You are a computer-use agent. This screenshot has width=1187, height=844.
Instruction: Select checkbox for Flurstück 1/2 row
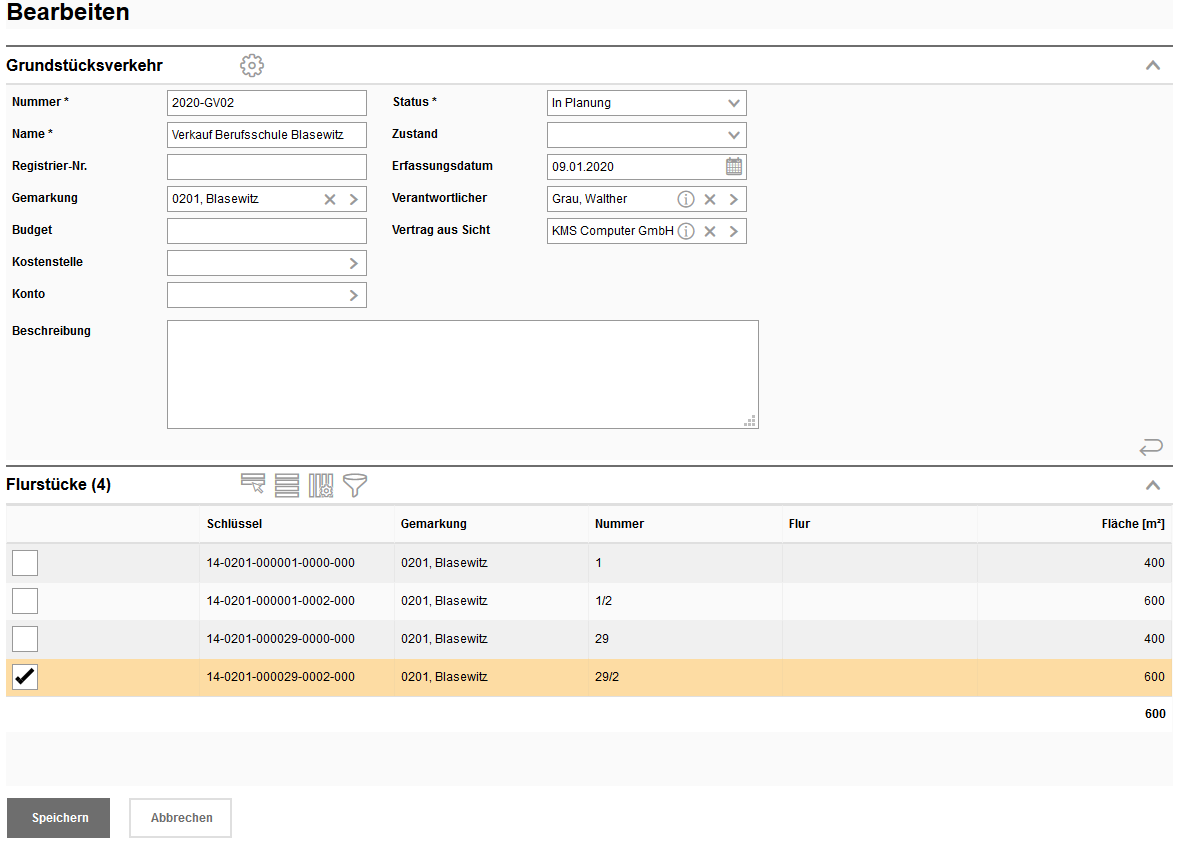click(25, 601)
